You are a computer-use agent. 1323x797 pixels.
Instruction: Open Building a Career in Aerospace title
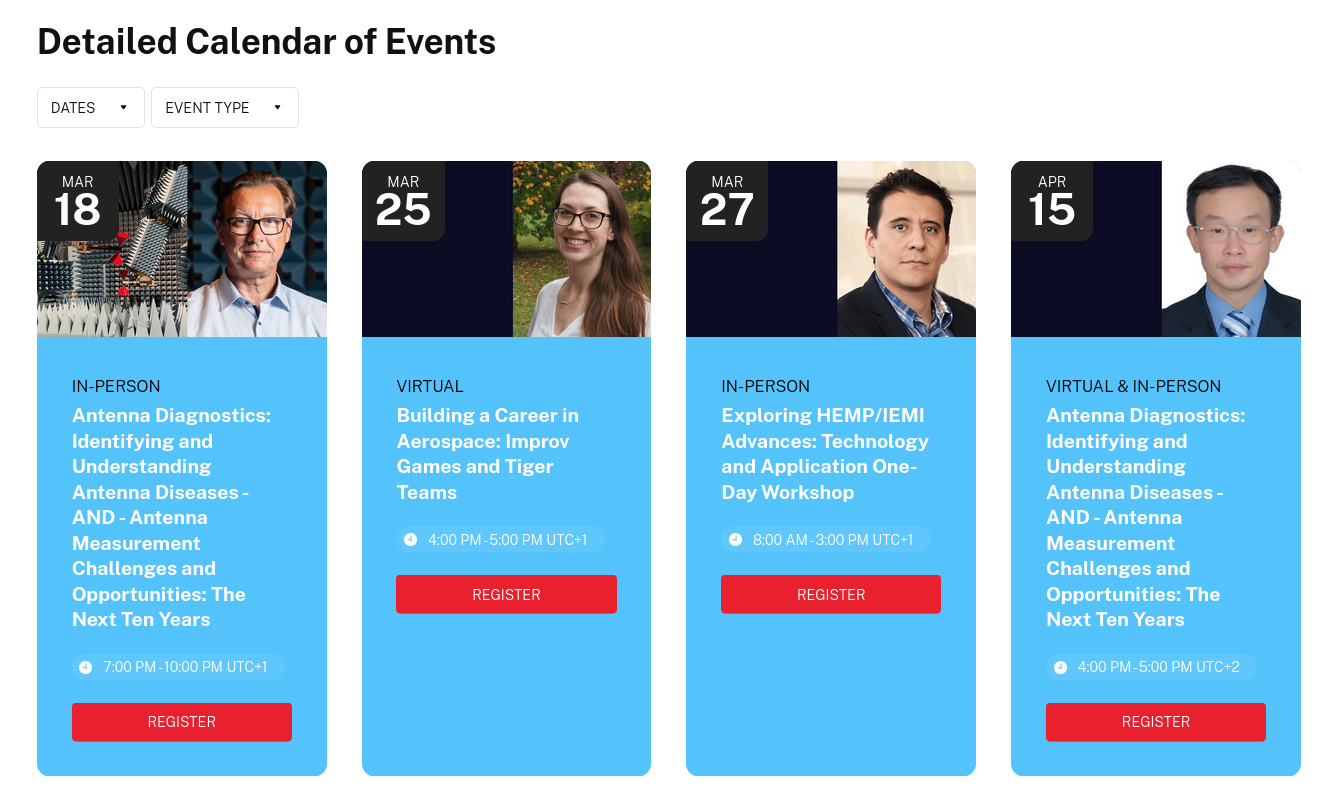487,454
